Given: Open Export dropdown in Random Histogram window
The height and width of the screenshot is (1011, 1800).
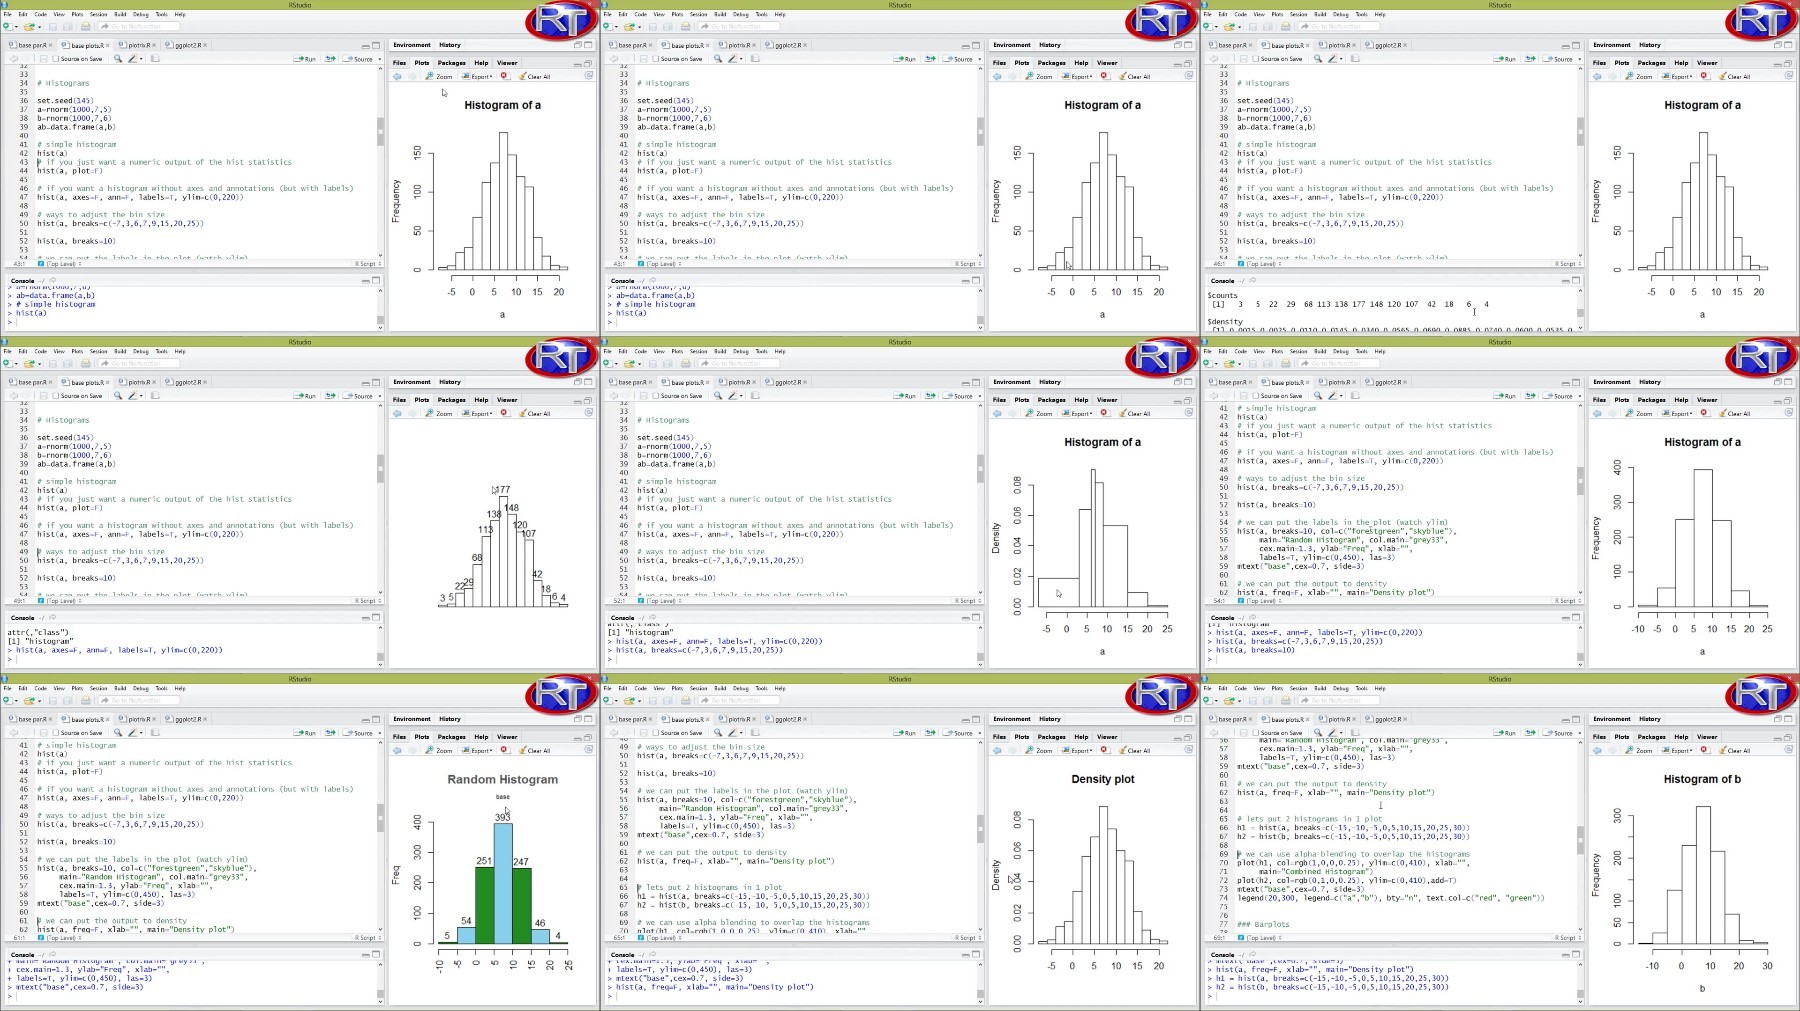Looking at the screenshot, I should click(x=476, y=750).
